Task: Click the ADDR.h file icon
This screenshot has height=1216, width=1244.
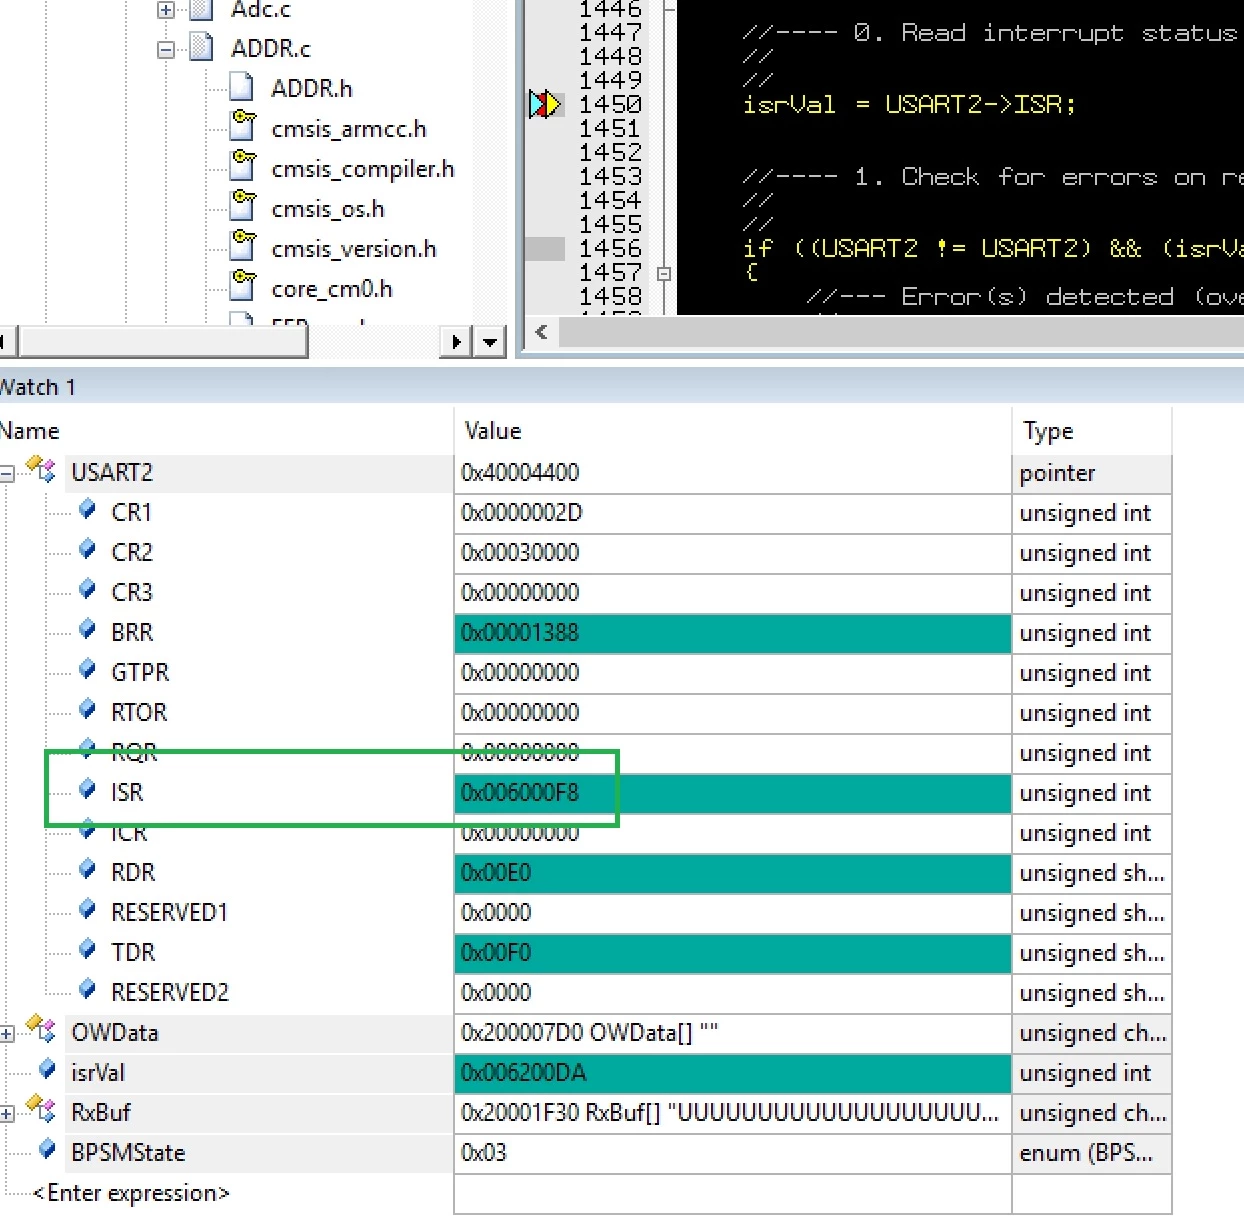Action: (x=241, y=88)
